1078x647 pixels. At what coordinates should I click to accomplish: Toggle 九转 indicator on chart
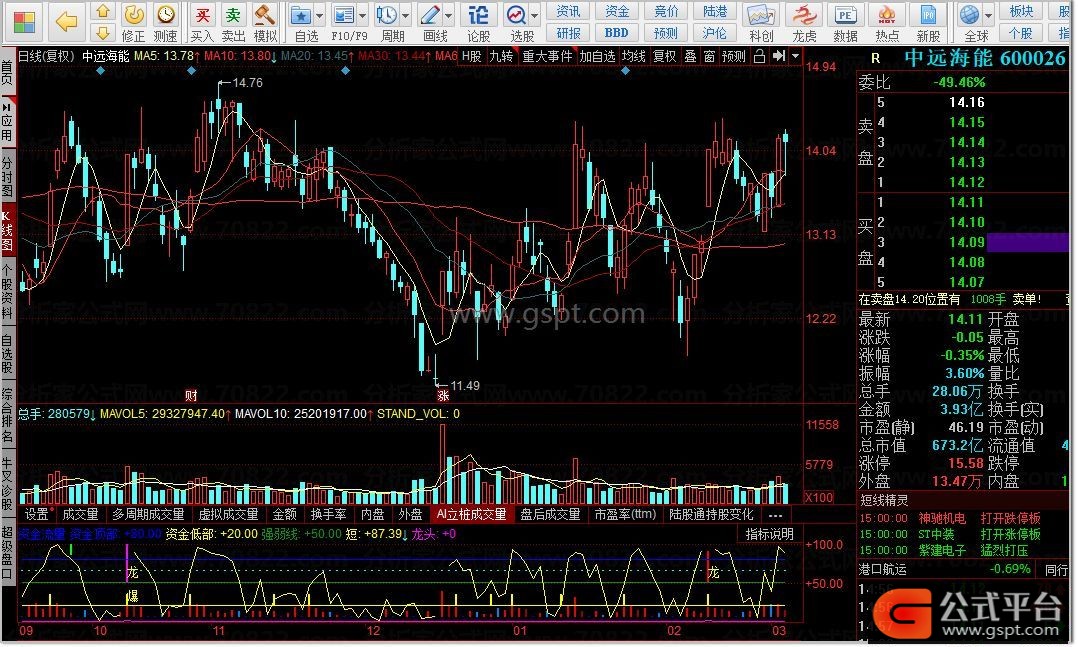pyautogui.click(x=501, y=56)
